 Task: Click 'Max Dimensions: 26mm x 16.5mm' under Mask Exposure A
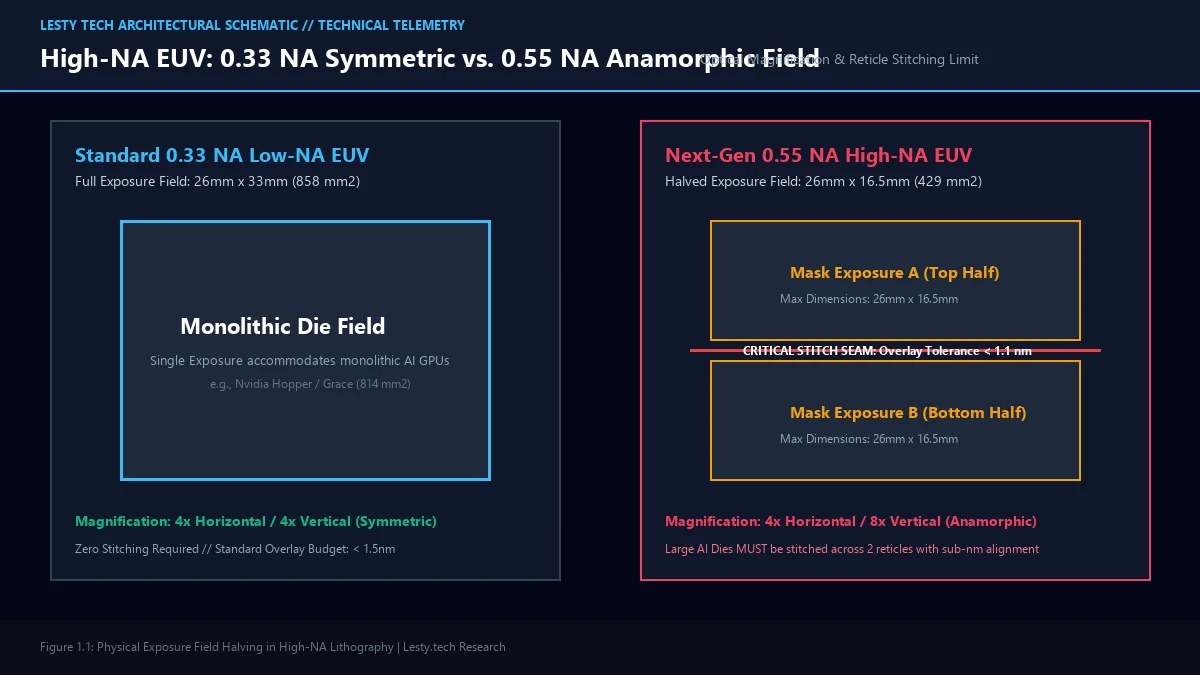[x=869, y=299]
